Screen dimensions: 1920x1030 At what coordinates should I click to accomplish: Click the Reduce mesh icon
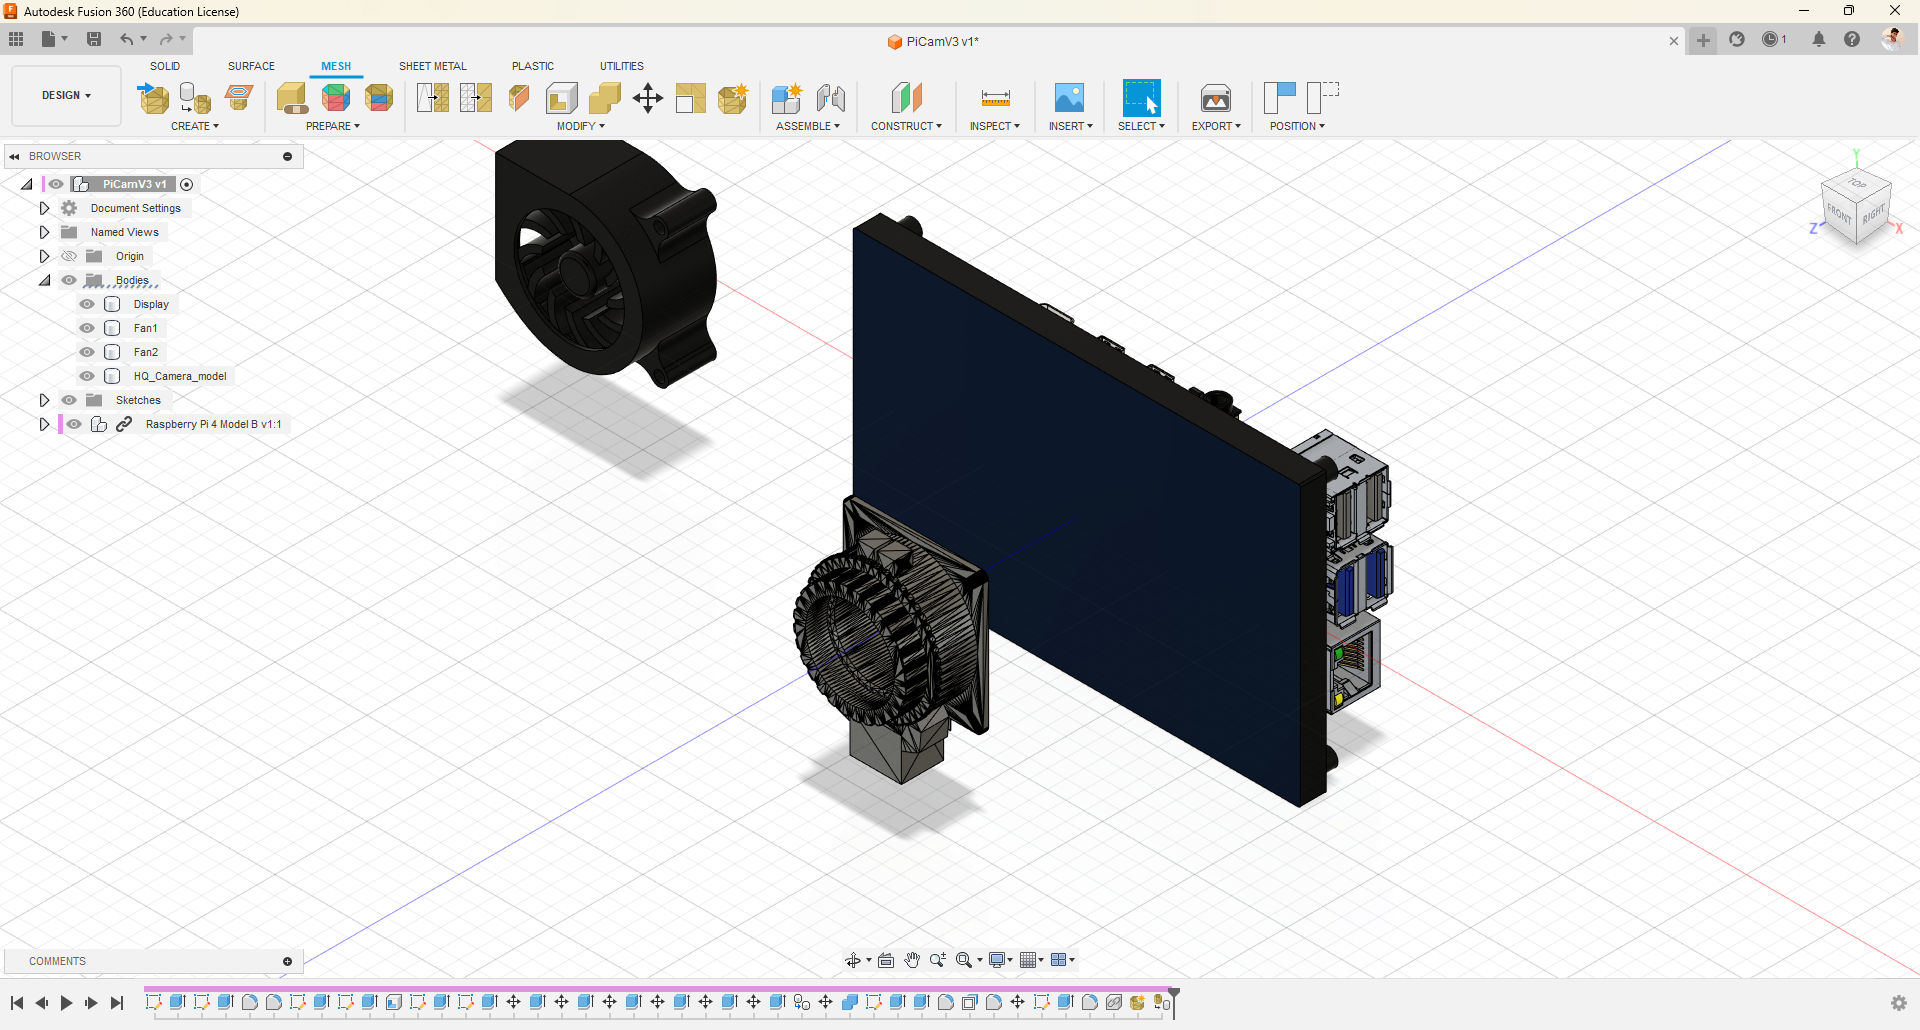tap(476, 98)
